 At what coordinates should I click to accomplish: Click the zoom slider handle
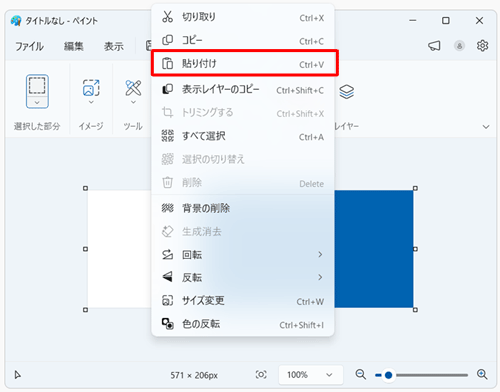(388, 375)
